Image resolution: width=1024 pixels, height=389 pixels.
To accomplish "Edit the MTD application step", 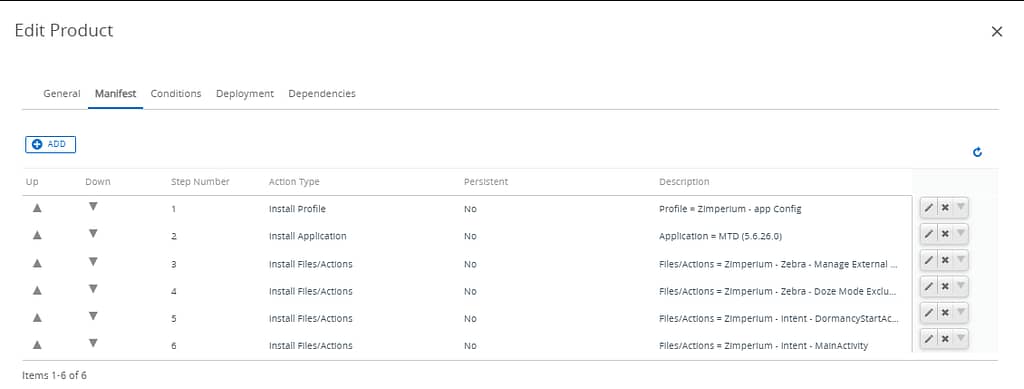I will pyautogui.click(x=929, y=234).
